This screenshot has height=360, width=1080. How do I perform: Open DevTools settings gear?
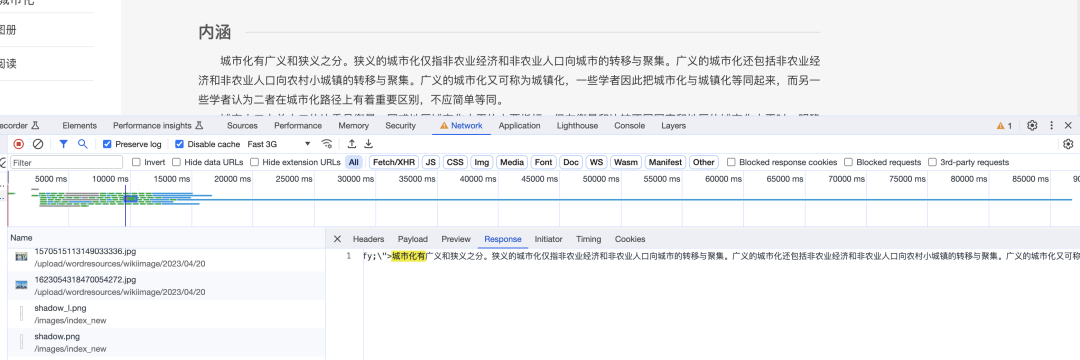pos(1032,125)
